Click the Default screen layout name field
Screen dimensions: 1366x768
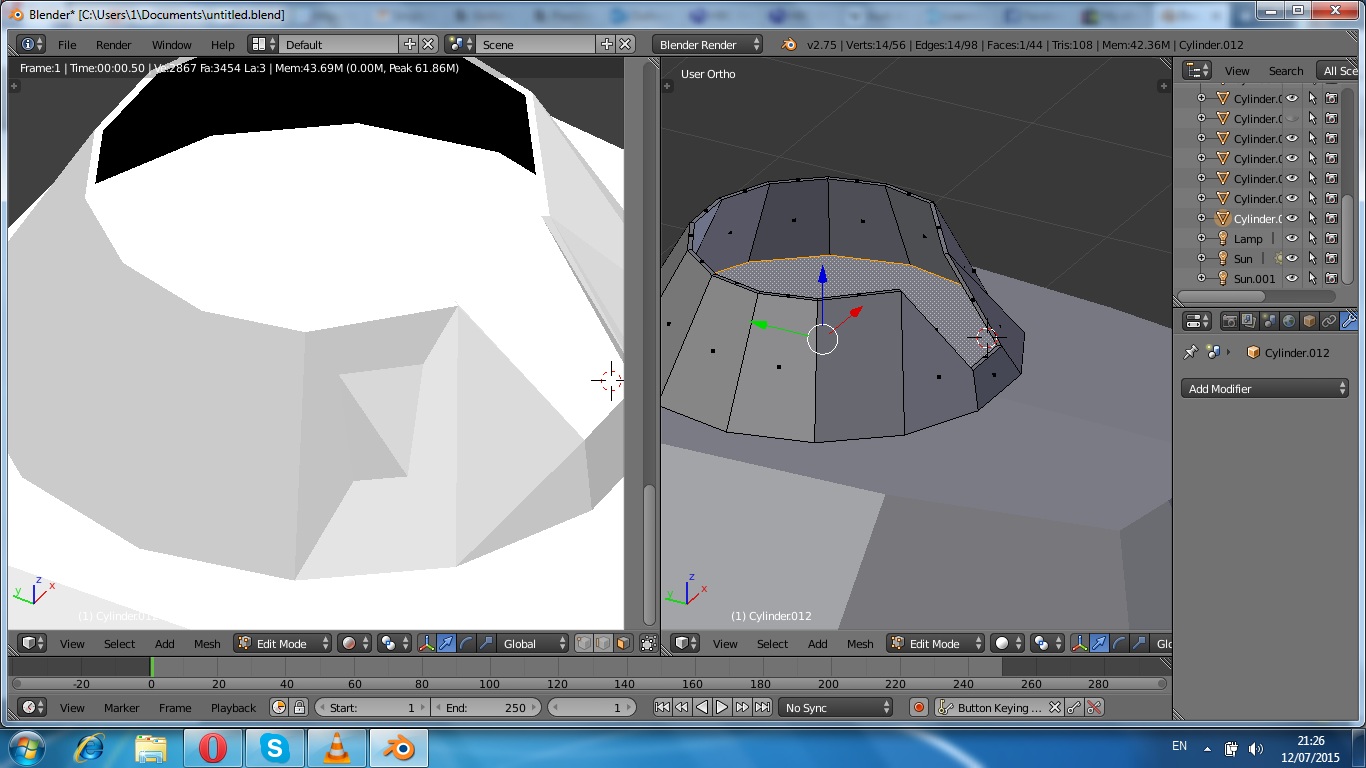pos(338,44)
